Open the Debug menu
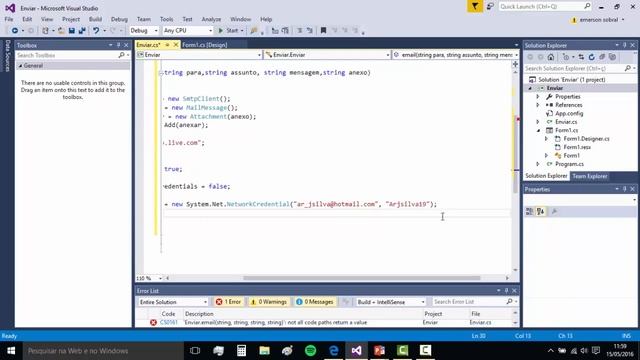This screenshot has width=640, height=360. pos(119,19)
